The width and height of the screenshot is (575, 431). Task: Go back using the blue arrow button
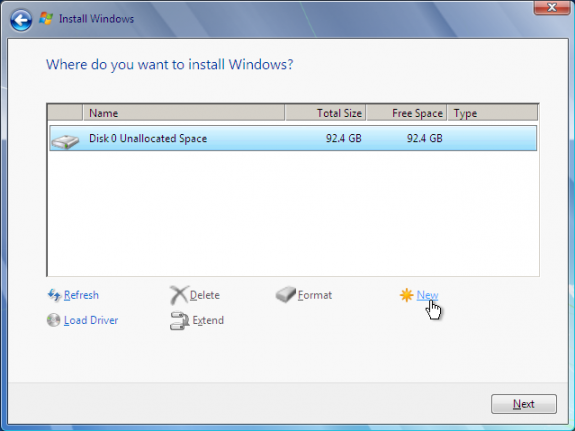click(21, 19)
